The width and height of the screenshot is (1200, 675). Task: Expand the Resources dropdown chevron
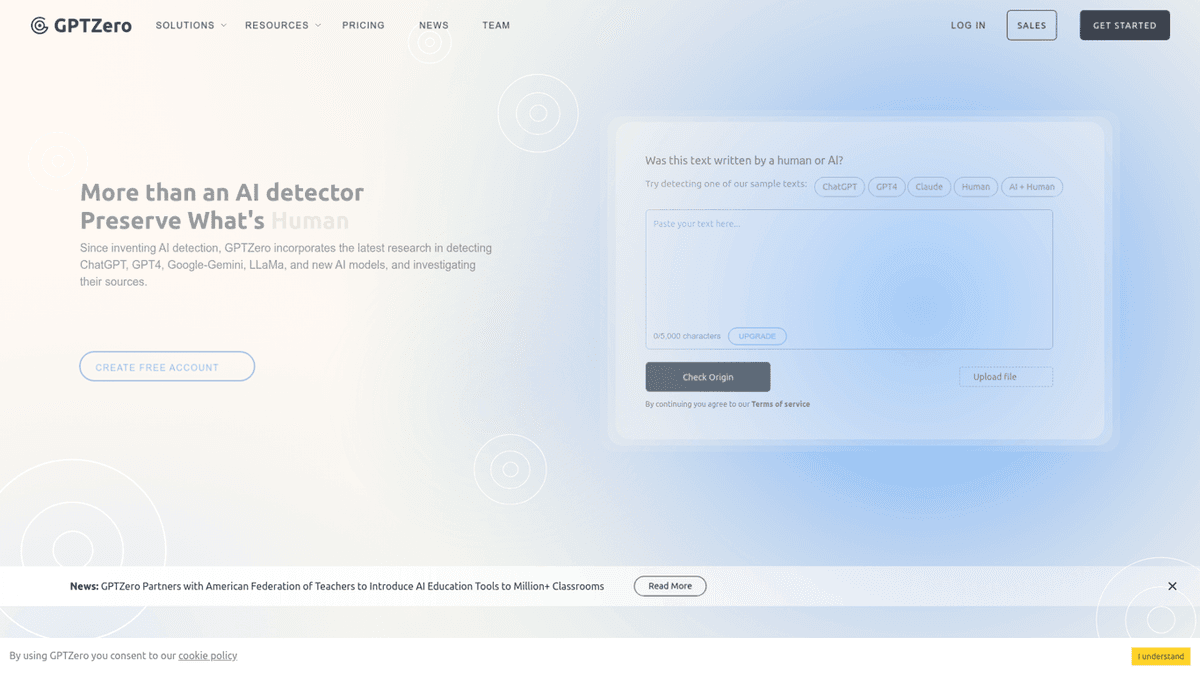(318, 25)
